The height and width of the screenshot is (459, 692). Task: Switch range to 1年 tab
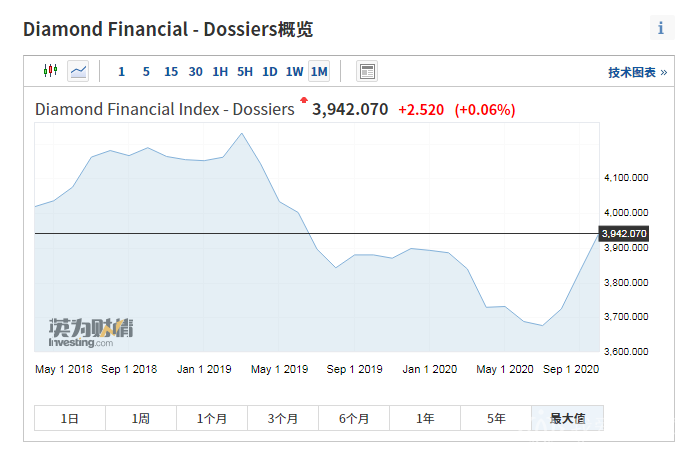pos(425,419)
